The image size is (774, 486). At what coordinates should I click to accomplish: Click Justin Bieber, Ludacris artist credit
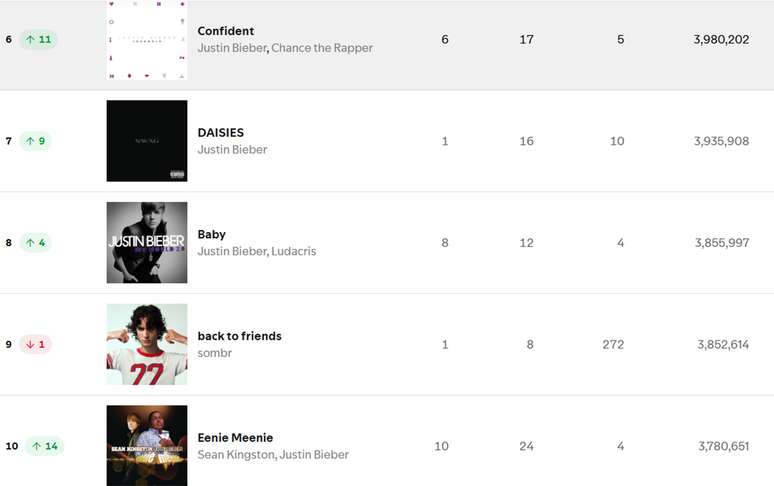click(257, 251)
